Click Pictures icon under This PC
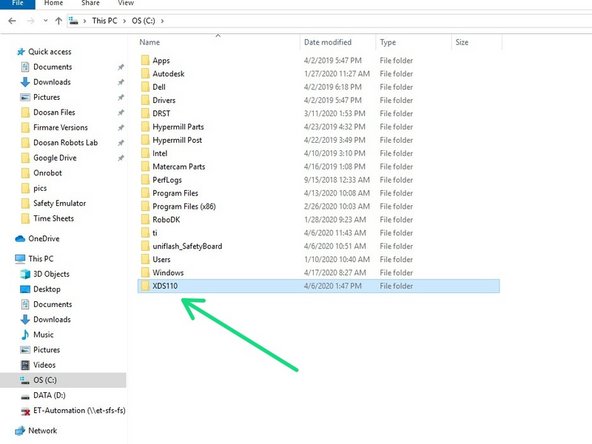Image resolution: width=592 pixels, height=444 pixels. [25, 350]
